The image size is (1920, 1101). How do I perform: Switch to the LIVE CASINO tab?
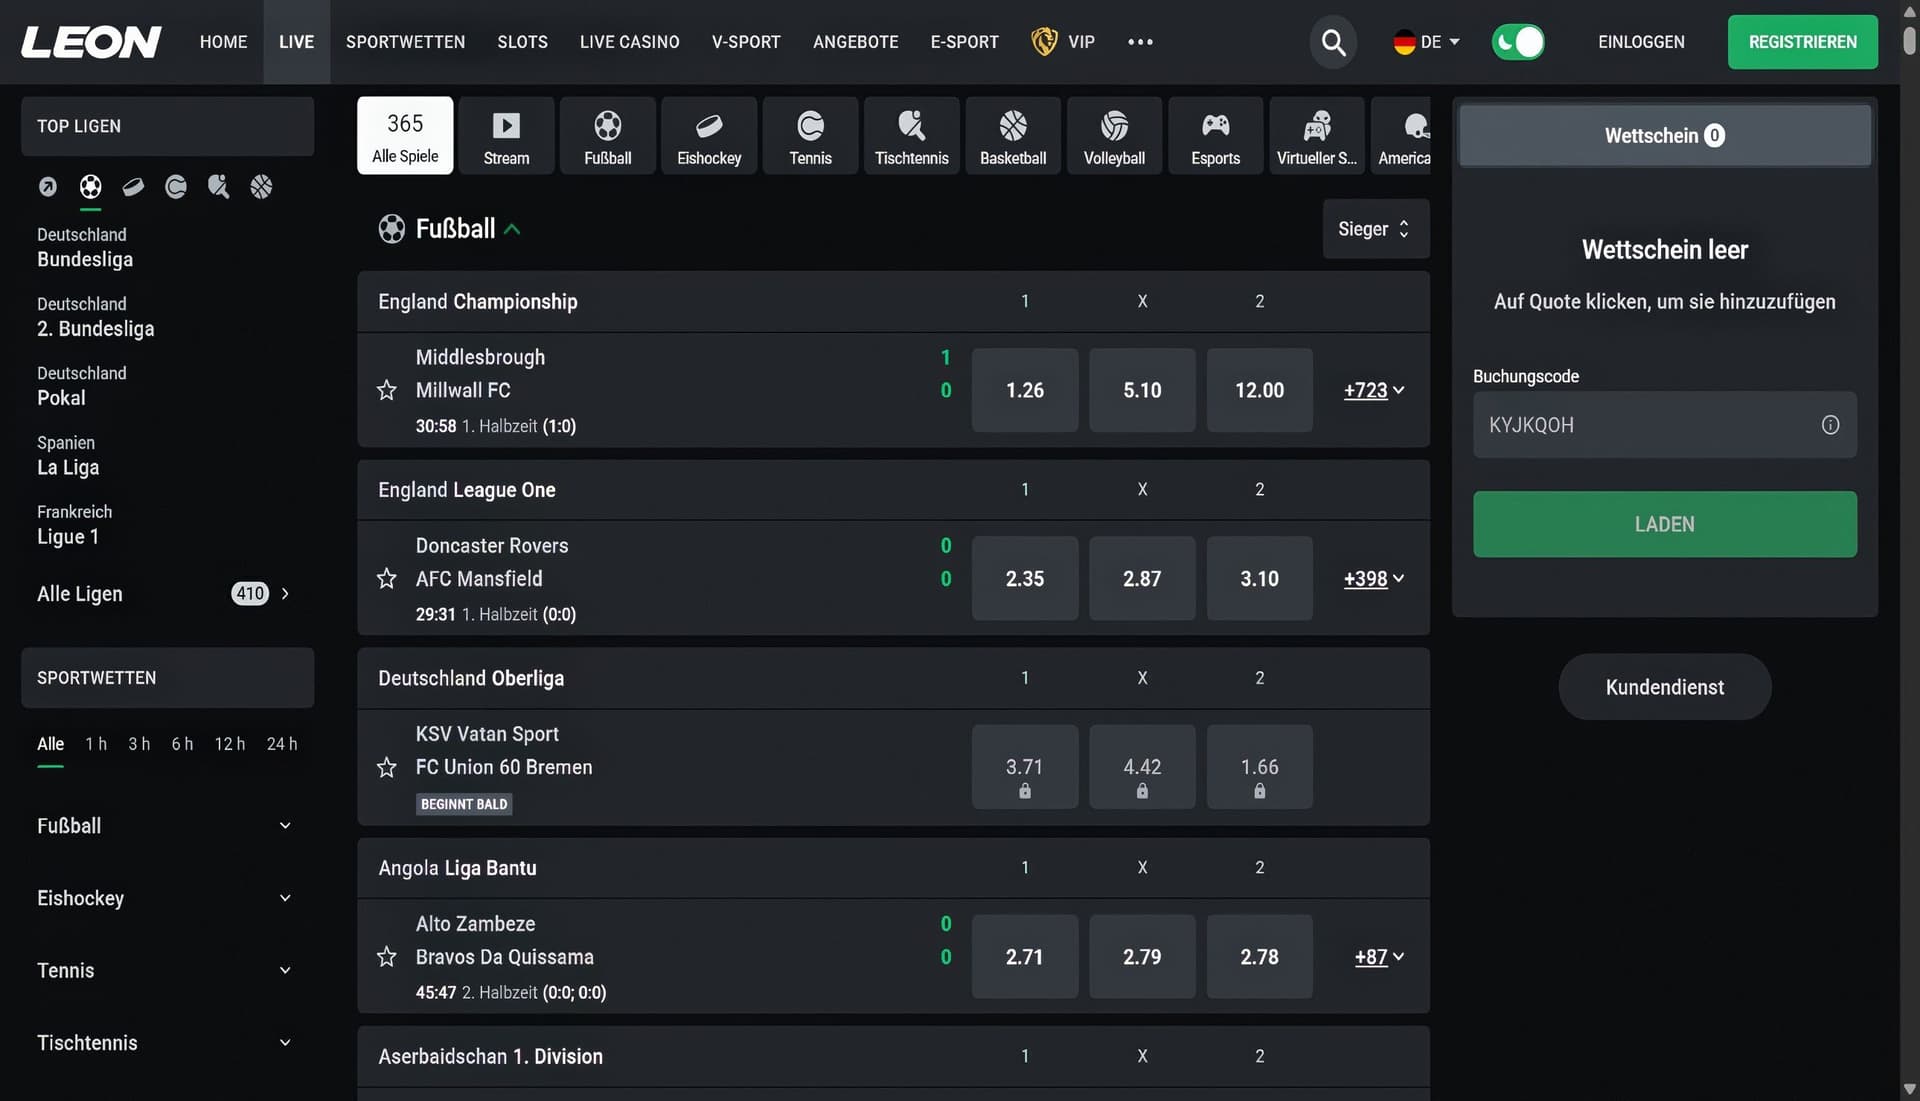629,42
